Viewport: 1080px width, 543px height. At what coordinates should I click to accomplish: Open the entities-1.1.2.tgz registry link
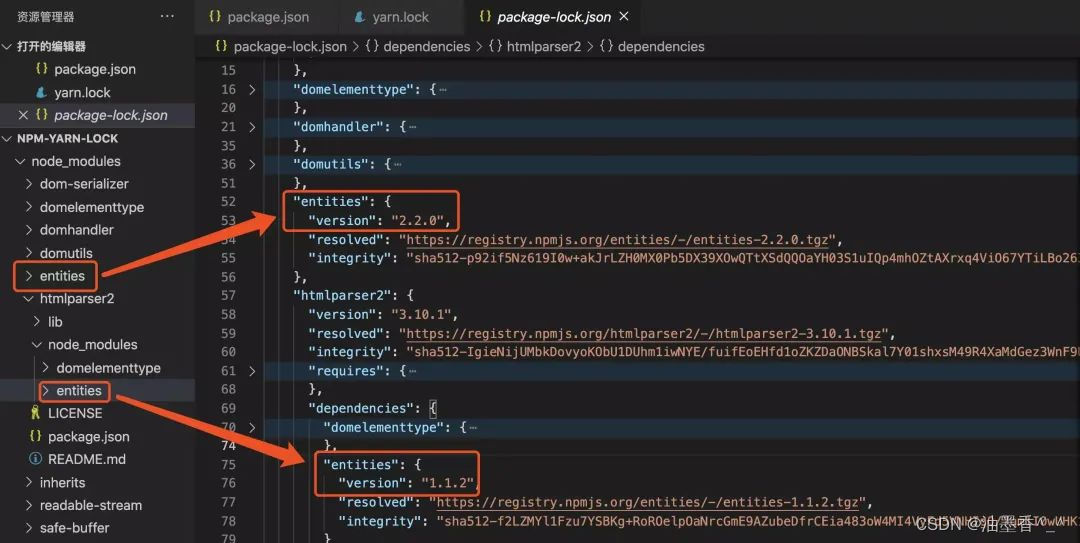(647, 502)
